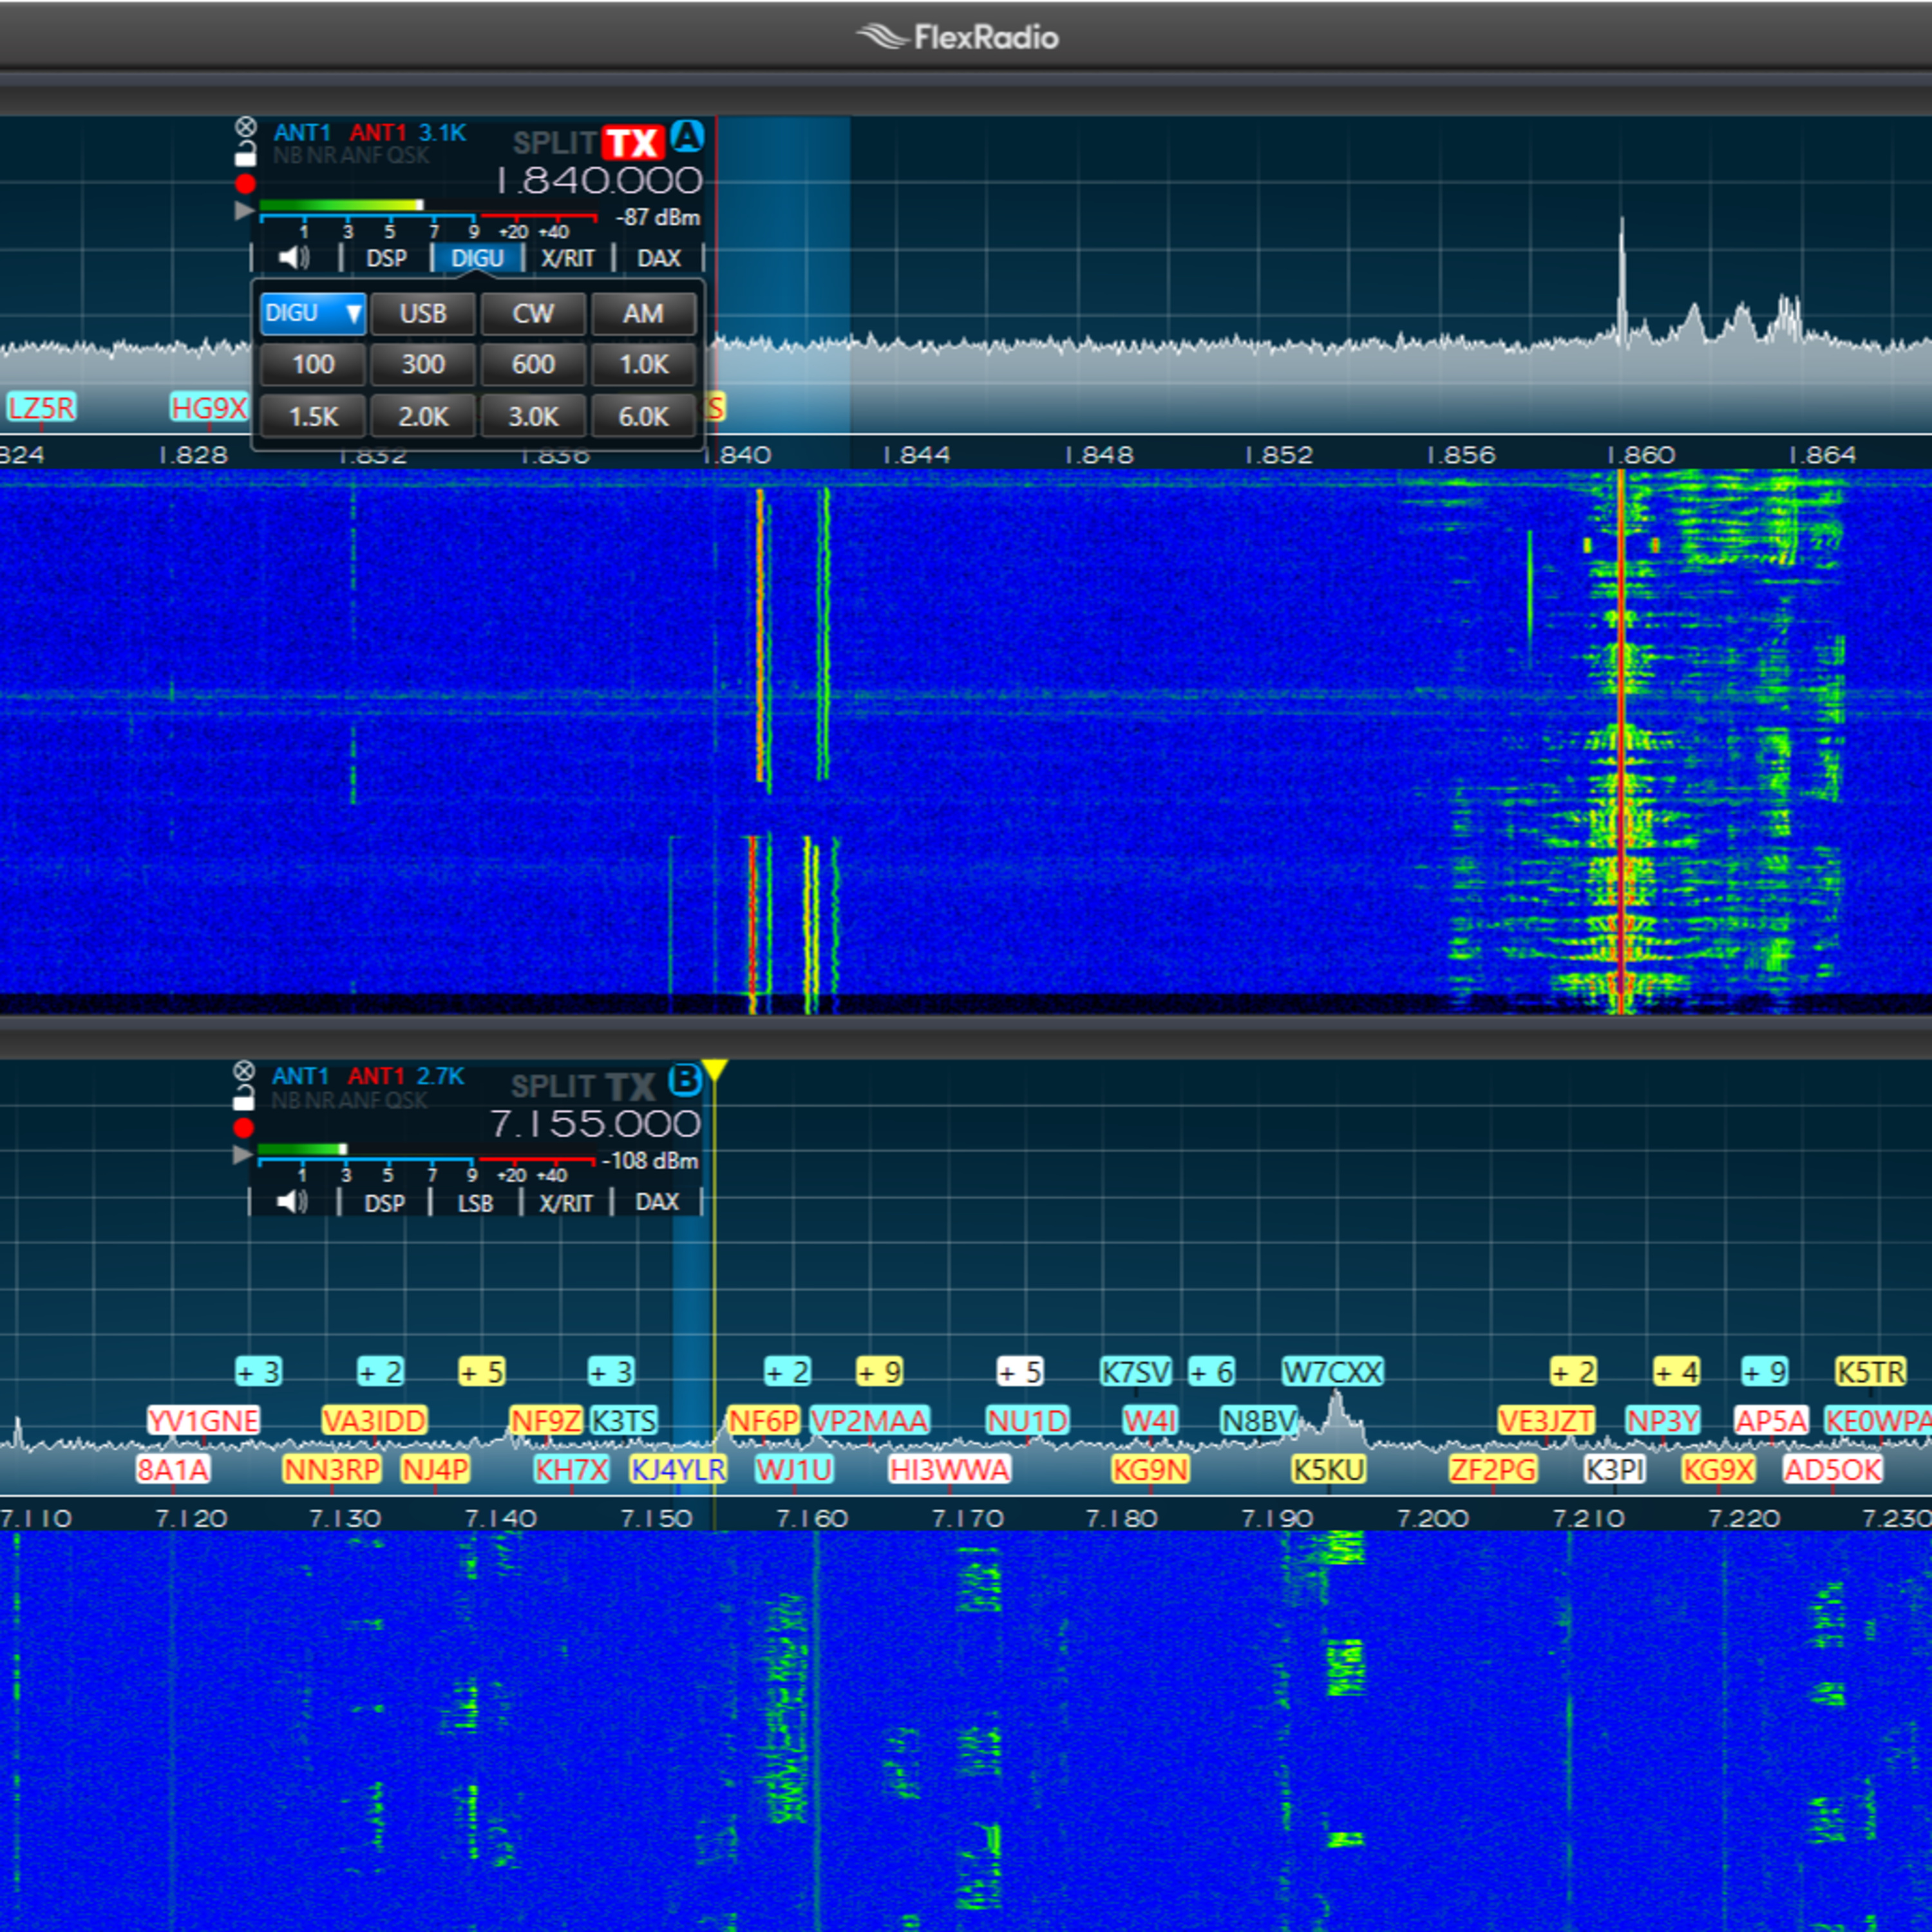
Task: Open slice A speaker audio controls
Action: (x=294, y=258)
